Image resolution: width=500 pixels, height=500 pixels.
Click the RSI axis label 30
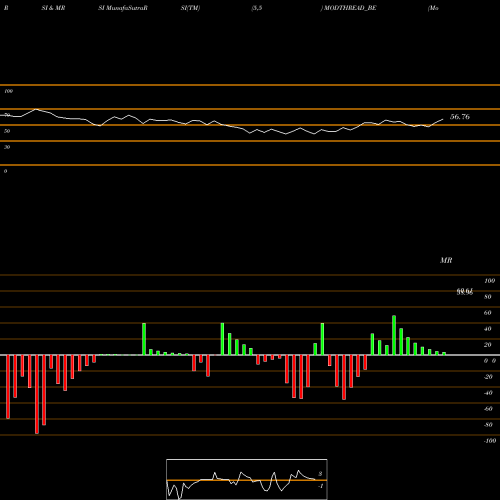tap(7, 147)
